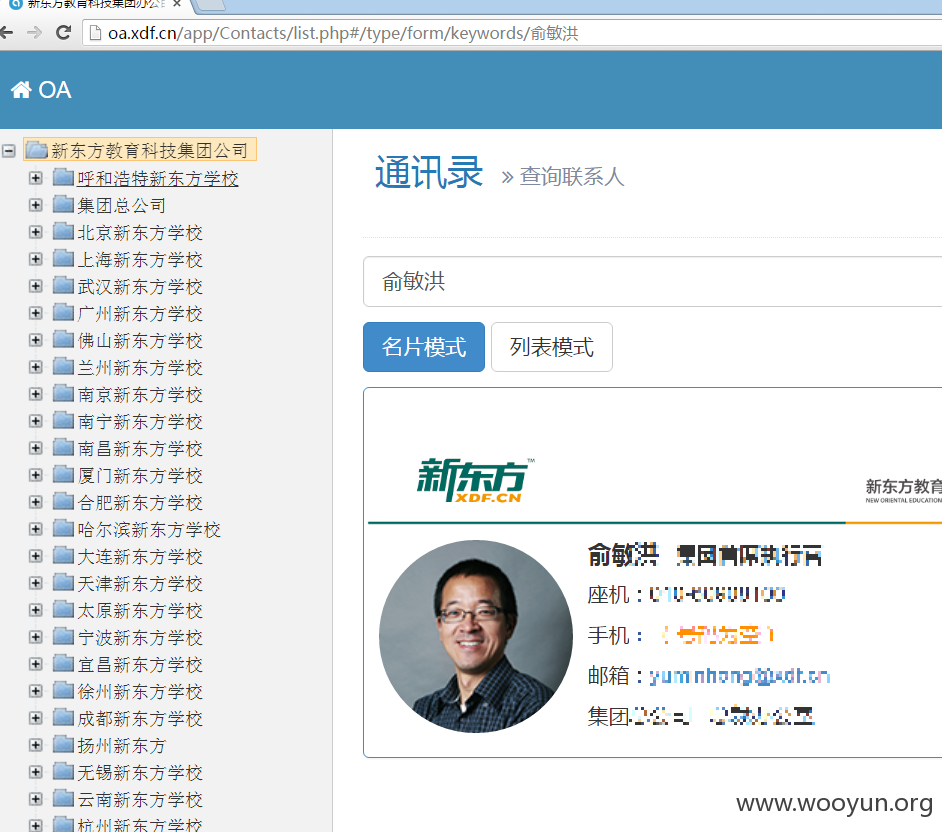Click folder icon of 哈尔滨新东方学校
Image resolution: width=942 pixels, height=832 pixels.
point(63,528)
